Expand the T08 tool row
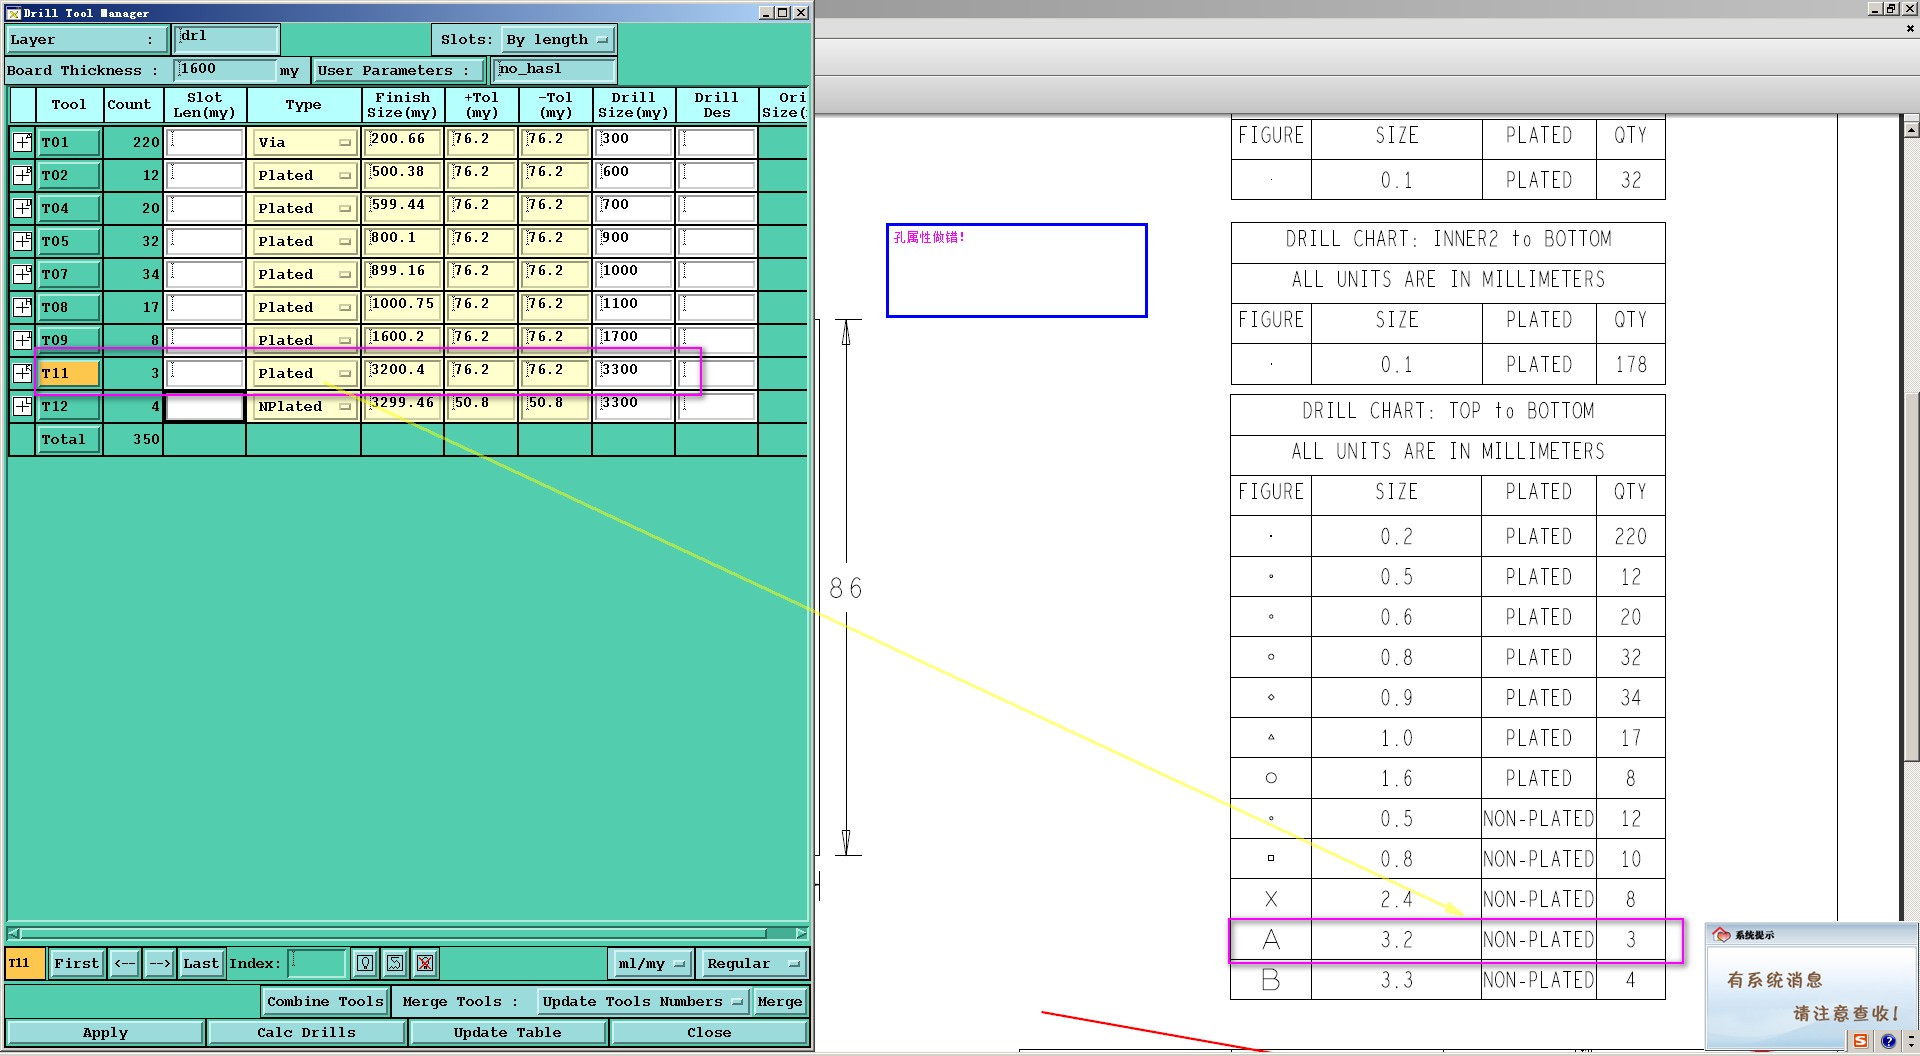This screenshot has width=1920, height=1056. point(22,307)
